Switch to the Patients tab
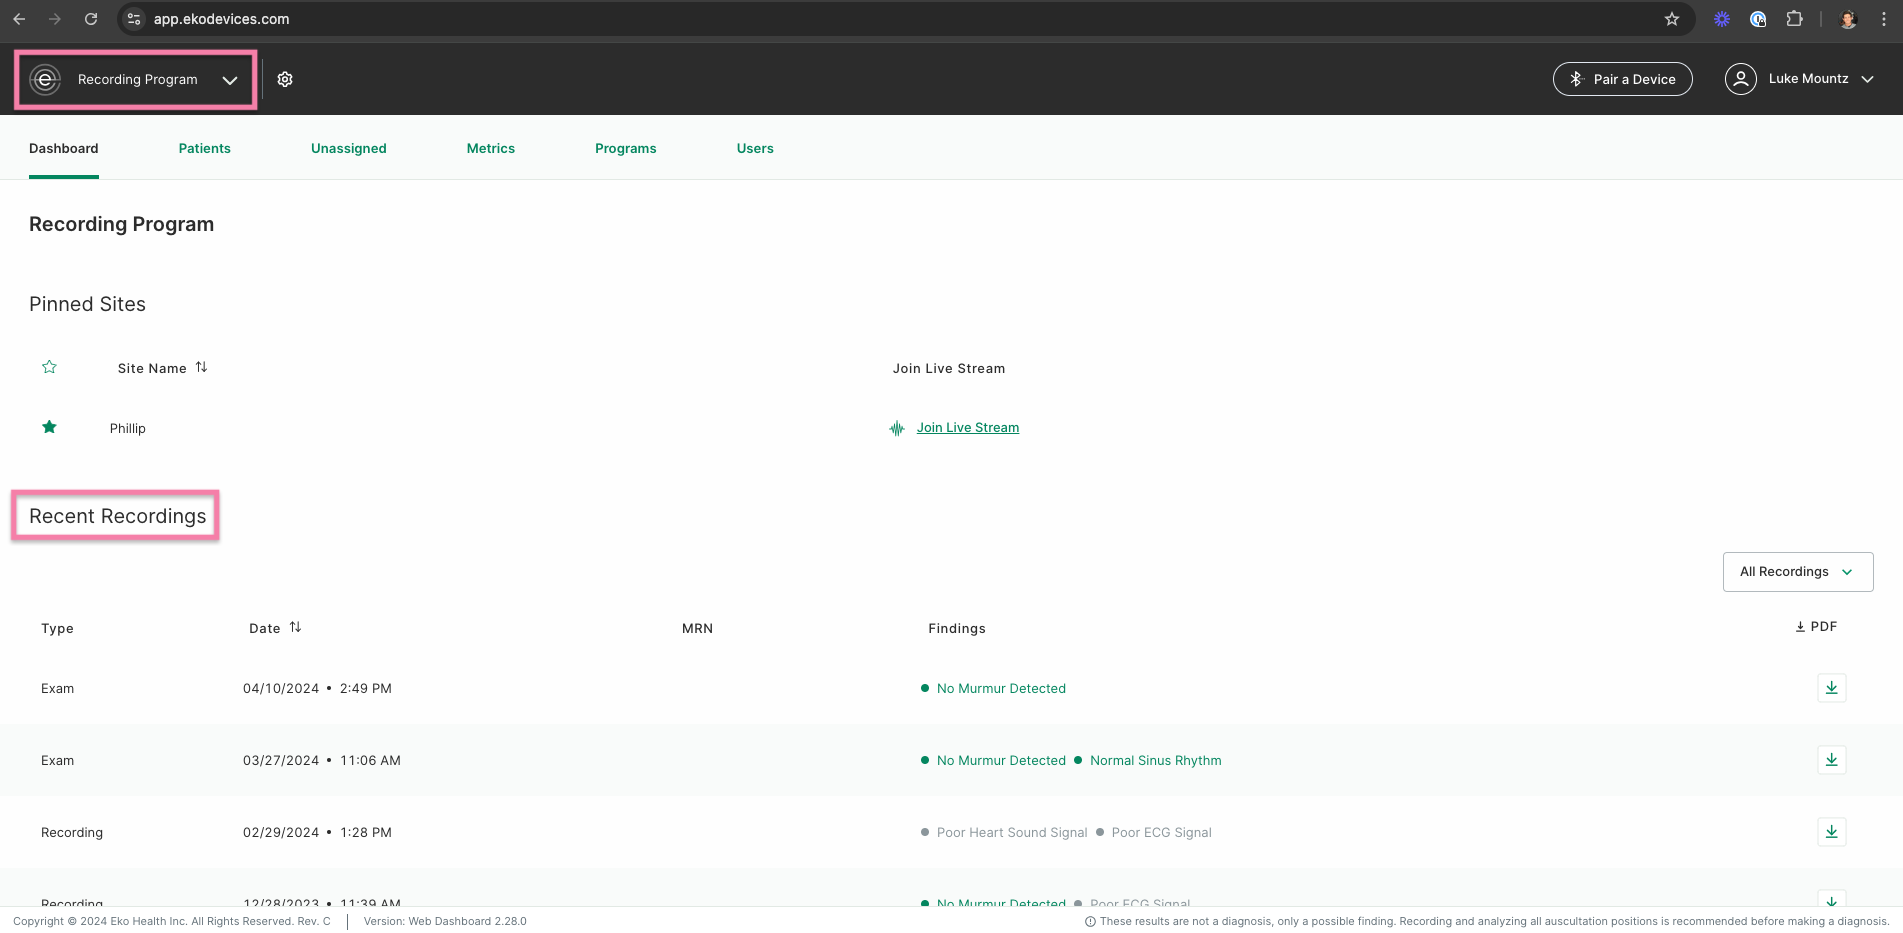Viewport: 1903px width, 933px height. pos(205,148)
